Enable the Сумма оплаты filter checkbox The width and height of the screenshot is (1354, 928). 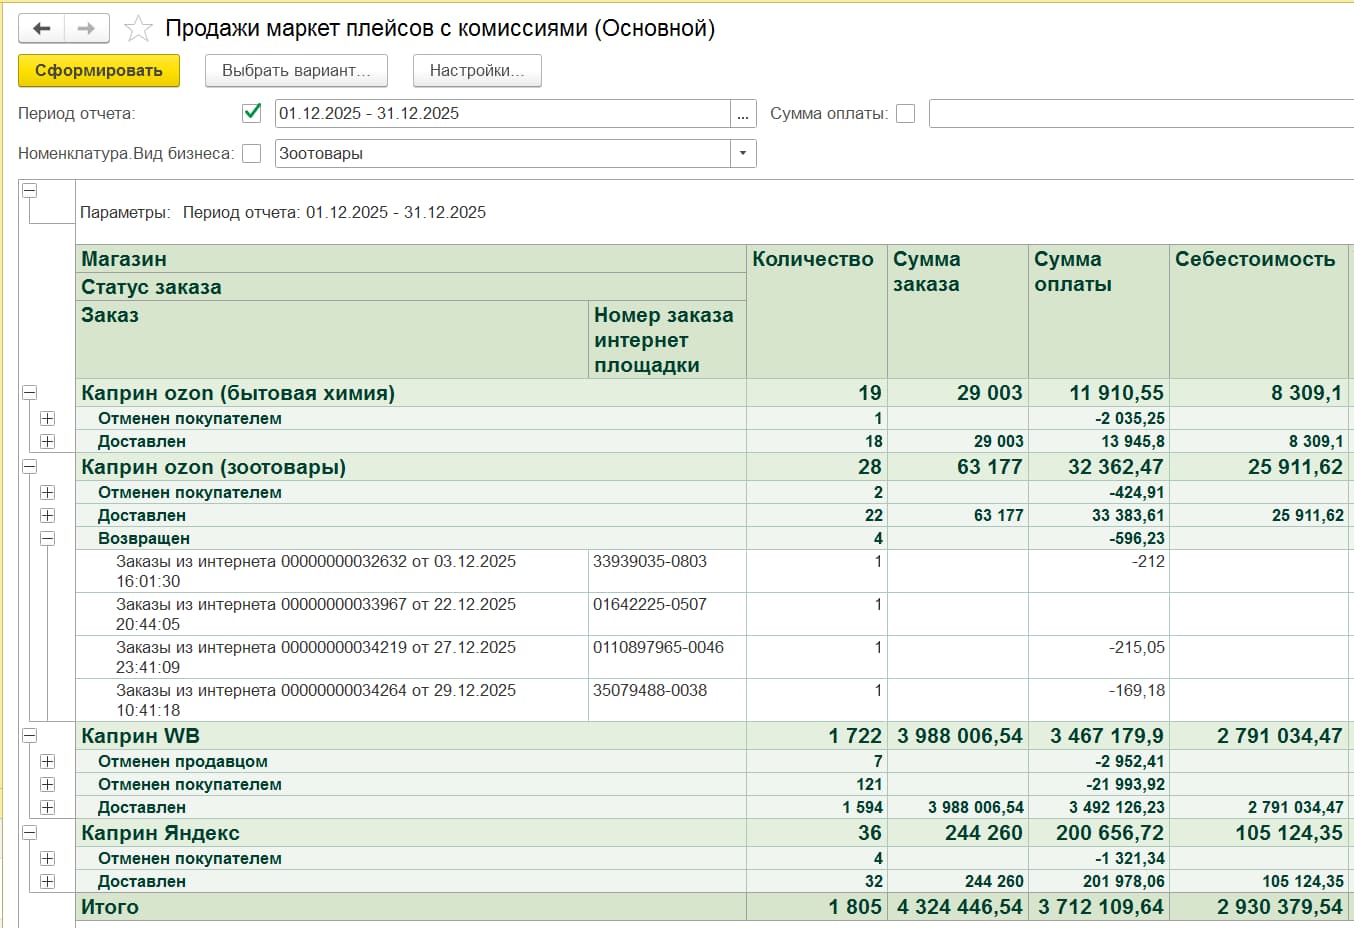[906, 114]
